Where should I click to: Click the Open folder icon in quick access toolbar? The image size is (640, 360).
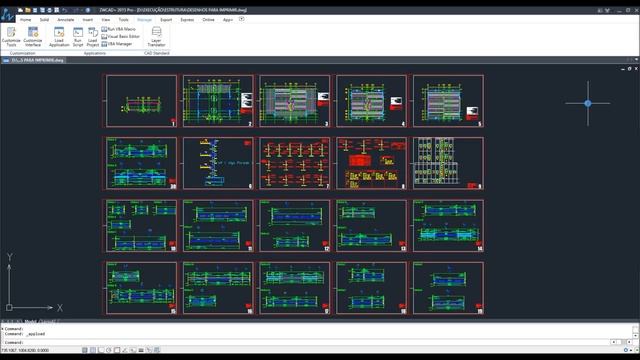coord(27,10)
